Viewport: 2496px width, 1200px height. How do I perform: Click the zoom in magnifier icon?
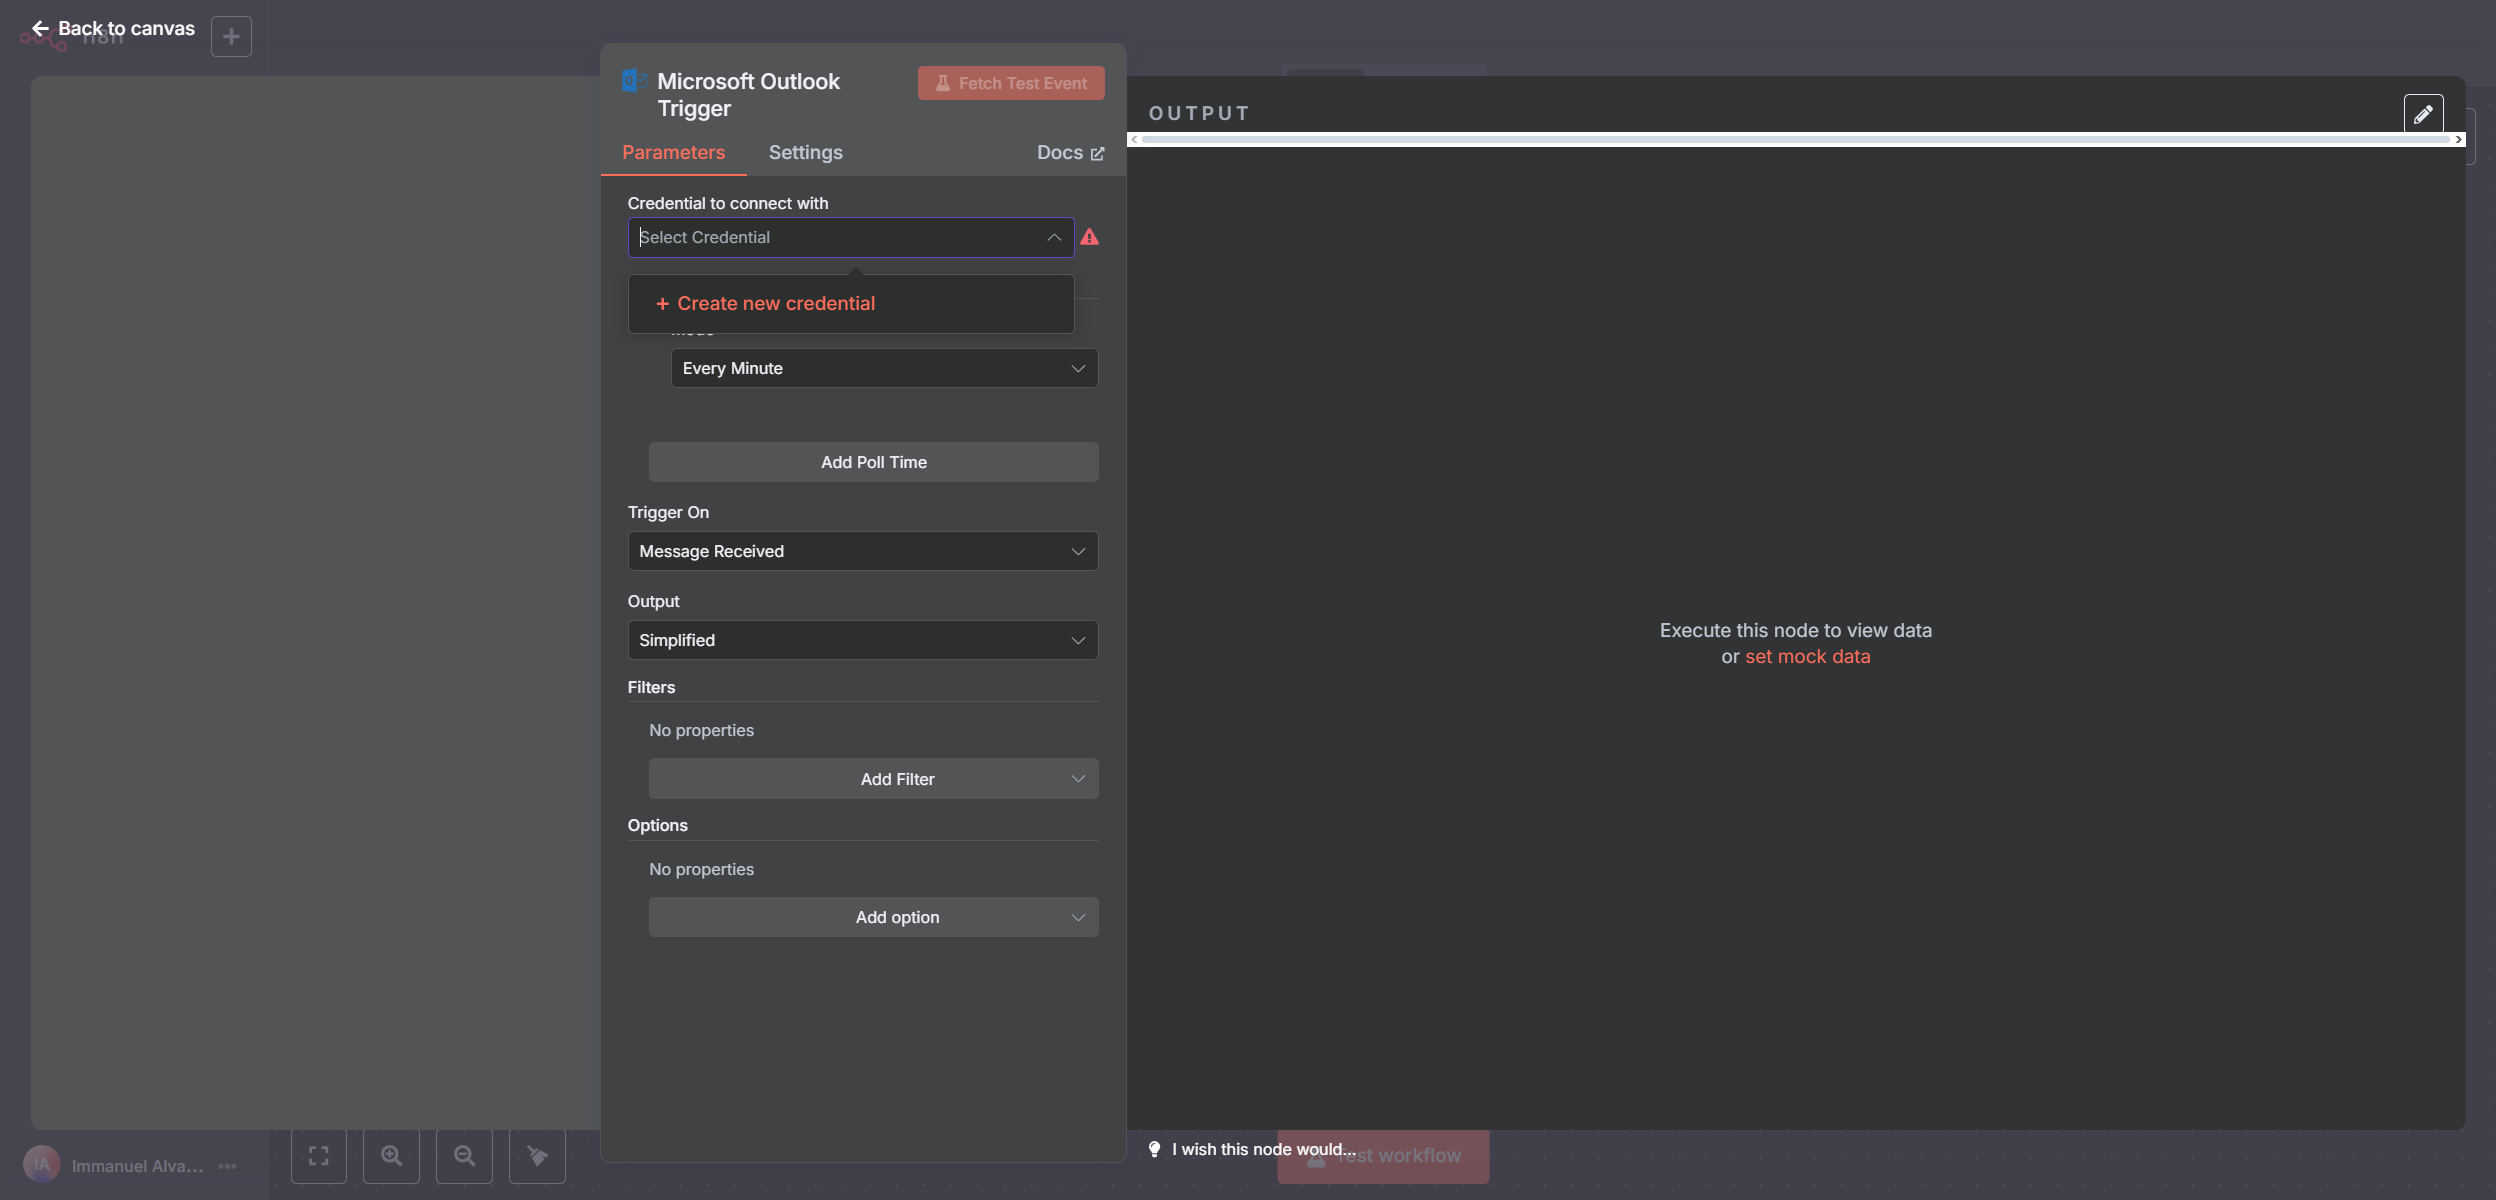tap(391, 1156)
